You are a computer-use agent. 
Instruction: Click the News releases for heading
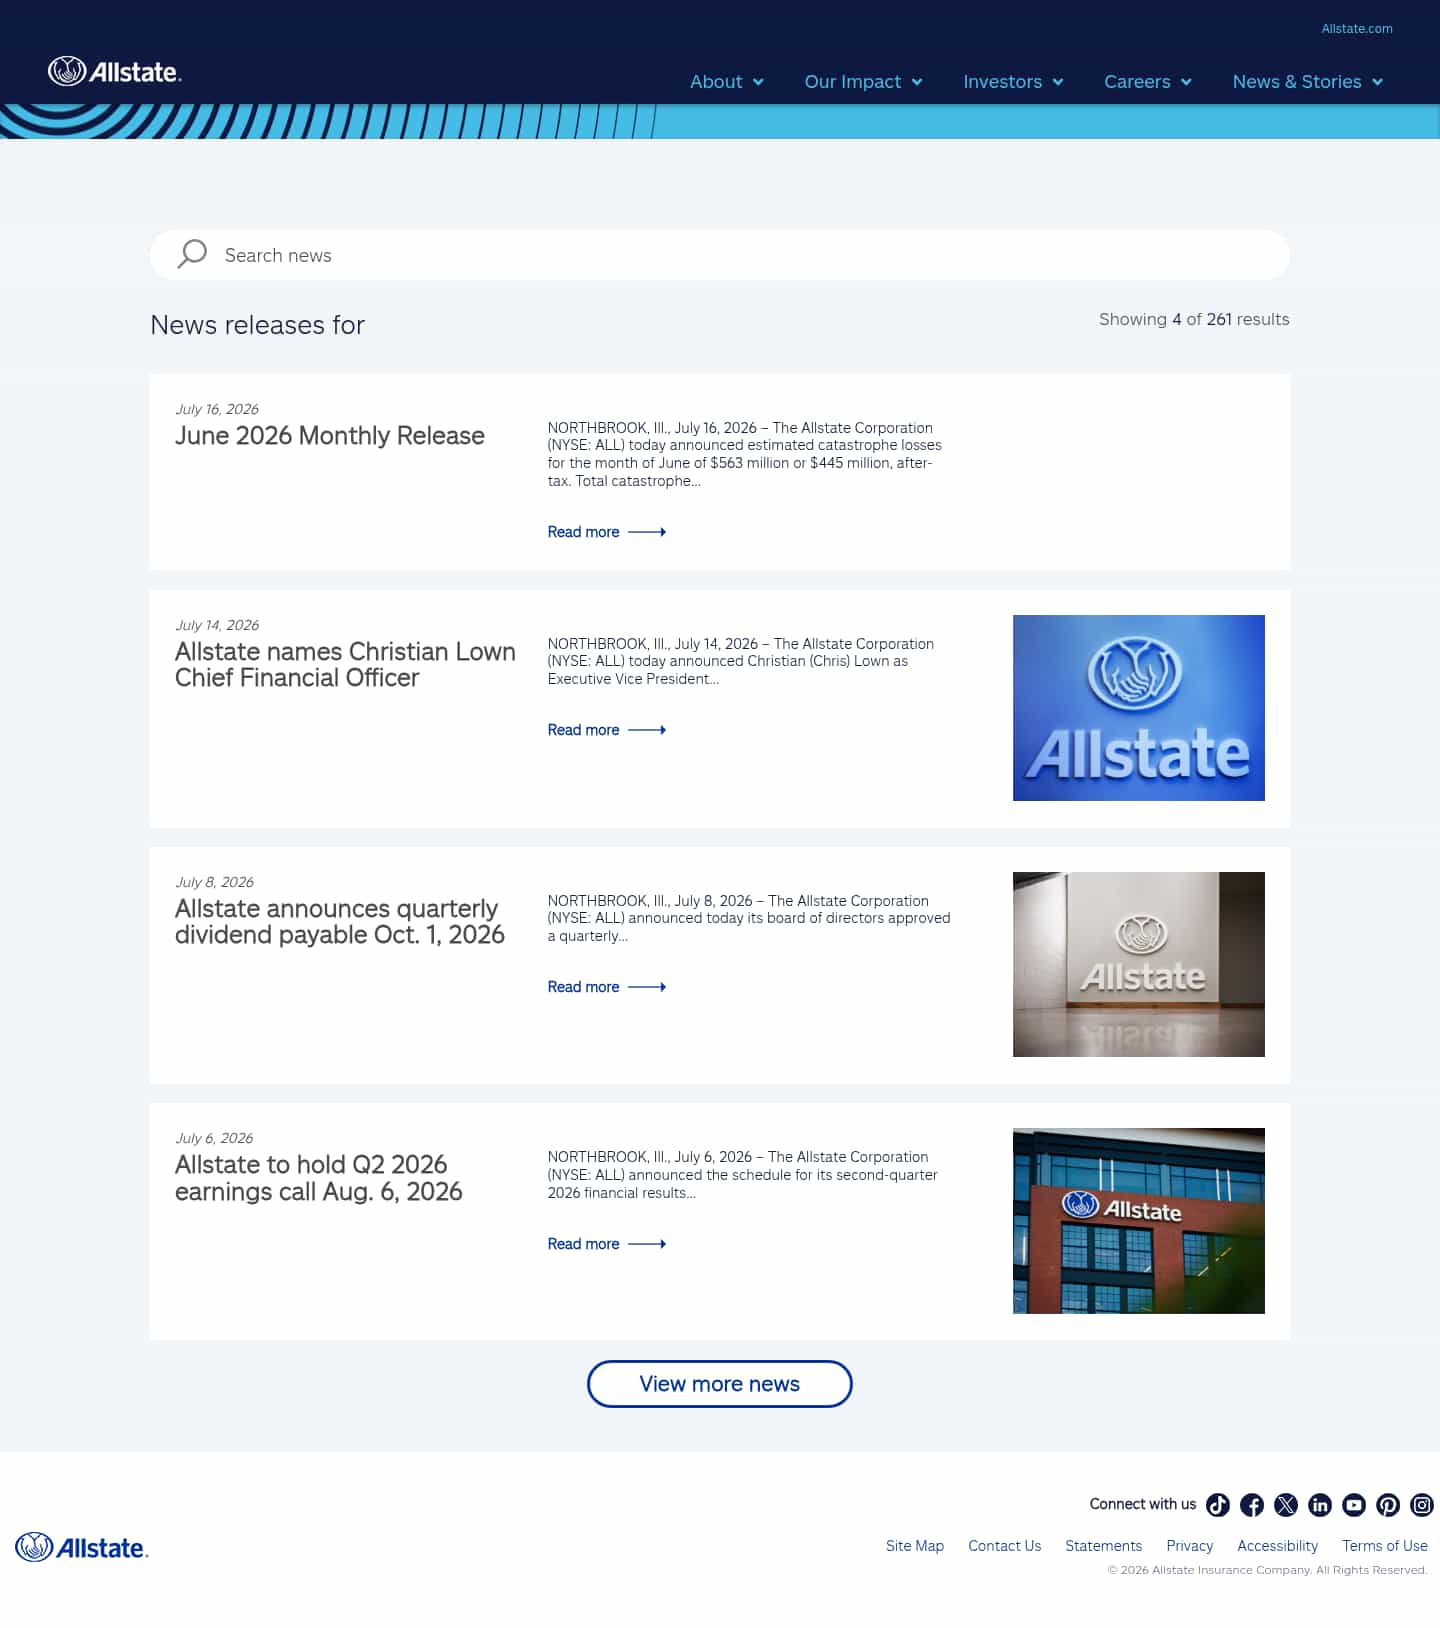click(258, 325)
